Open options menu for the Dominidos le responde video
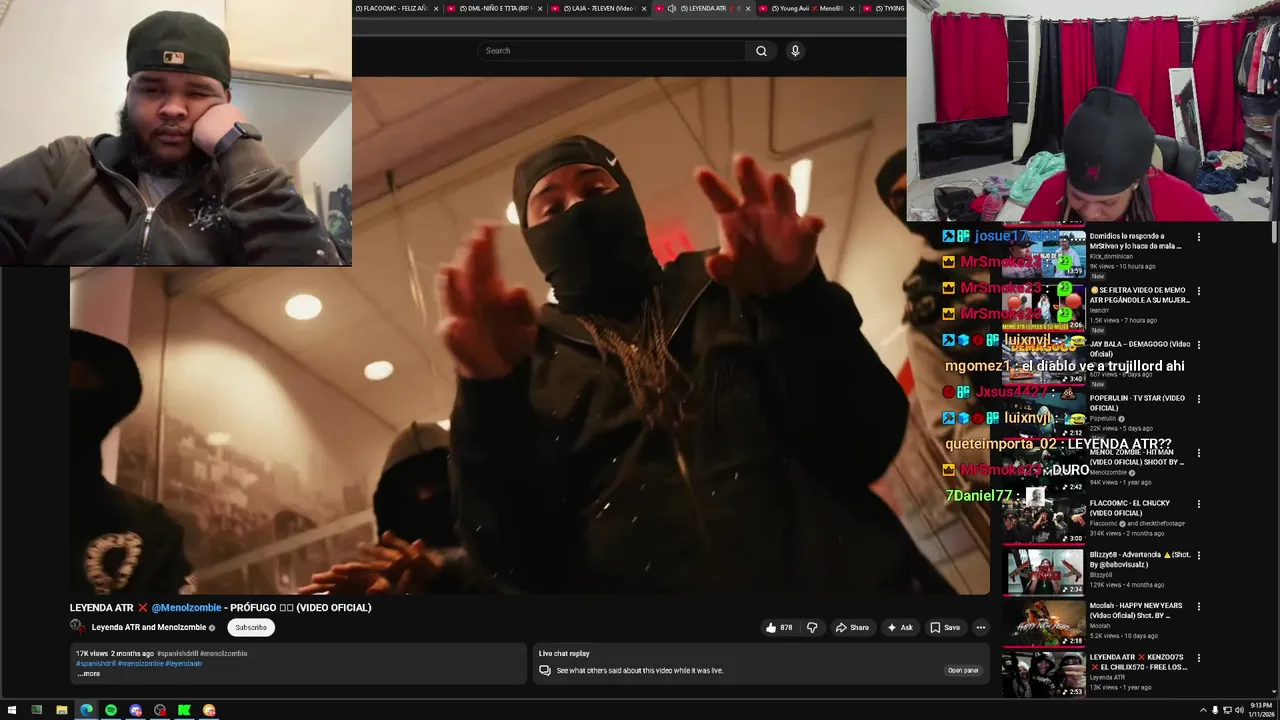The width and height of the screenshot is (1280, 720). [1199, 237]
